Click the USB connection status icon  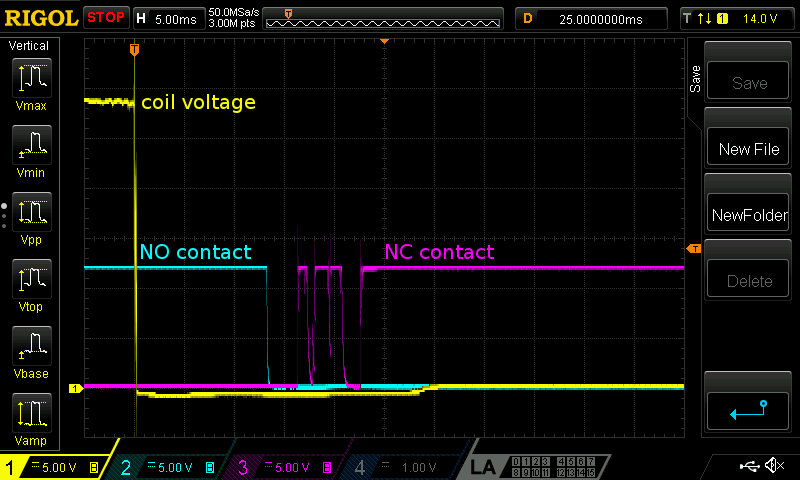[749, 466]
